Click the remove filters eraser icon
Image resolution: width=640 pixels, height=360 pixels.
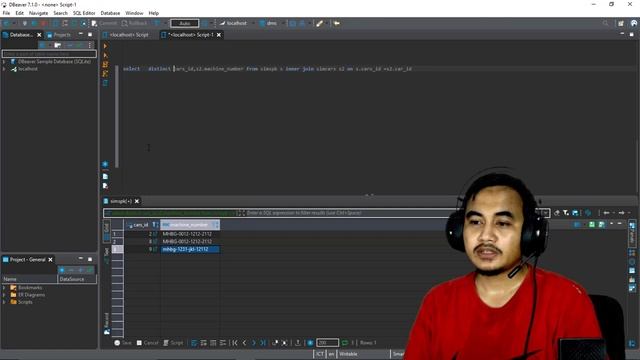click(x=556, y=213)
